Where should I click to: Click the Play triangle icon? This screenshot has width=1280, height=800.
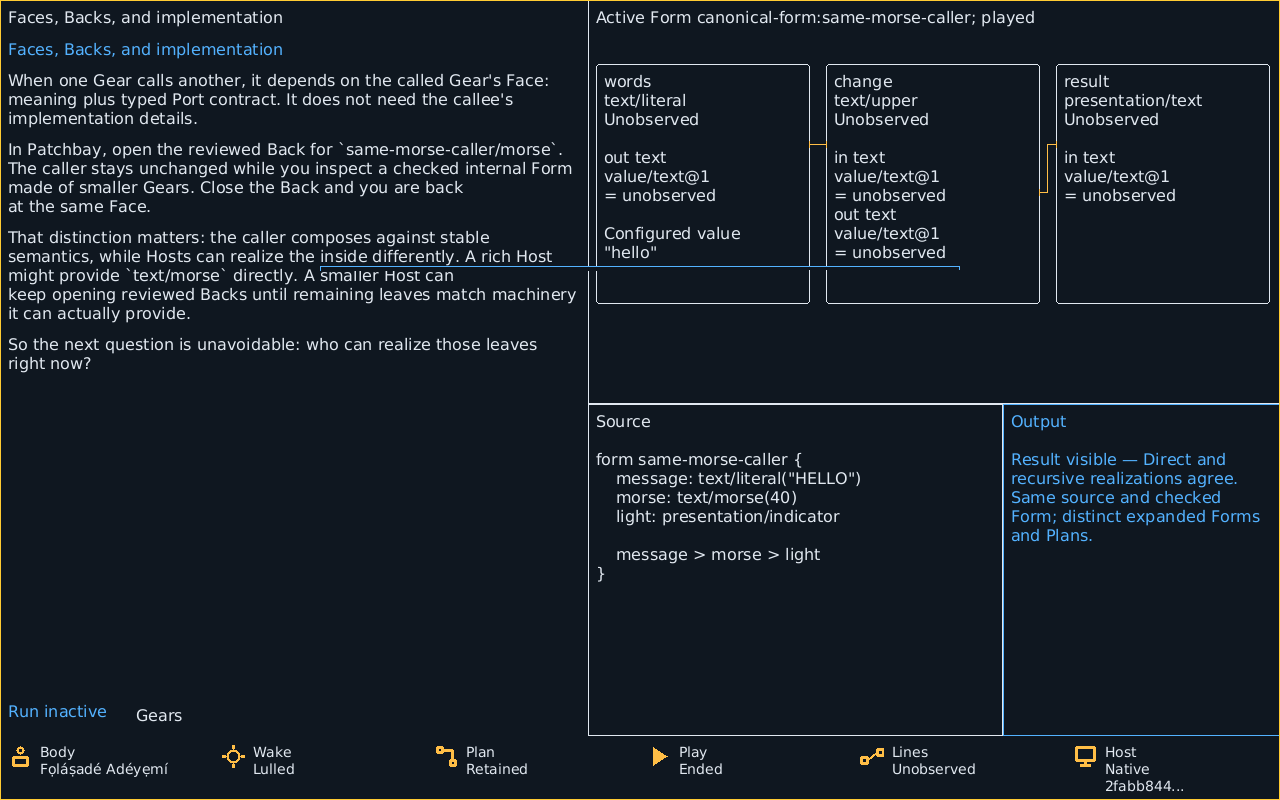pyautogui.click(x=659, y=757)
